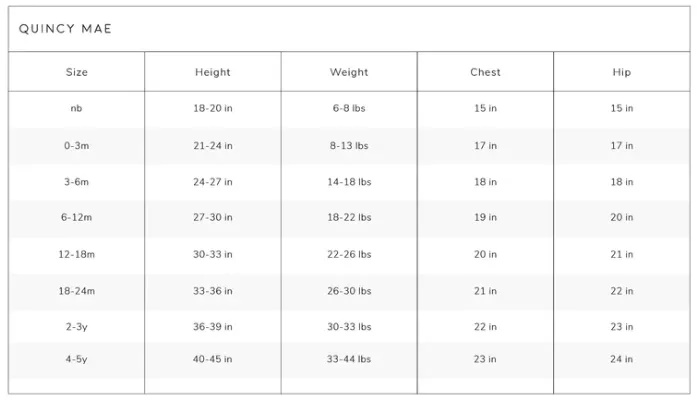The height and width of the screenshot is (401, 697).
Task: Click the Chest column header
Action: (485, 72)
